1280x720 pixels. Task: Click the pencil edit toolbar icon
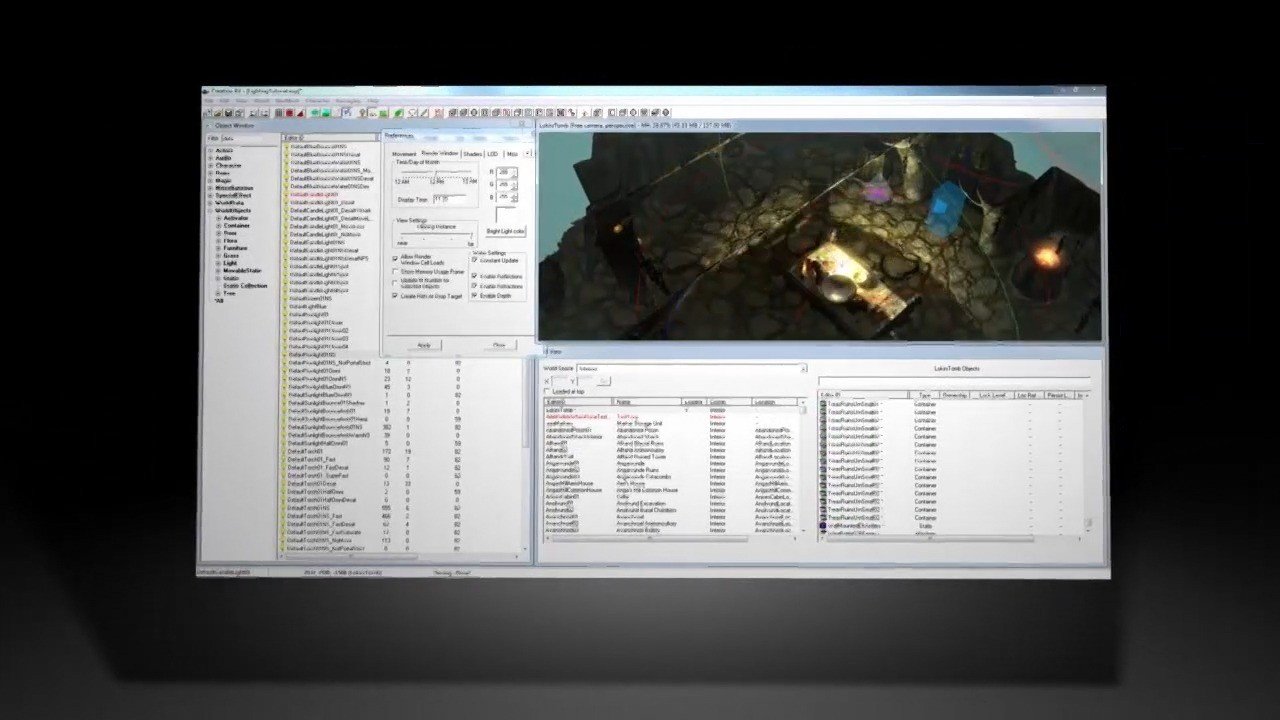424,113
